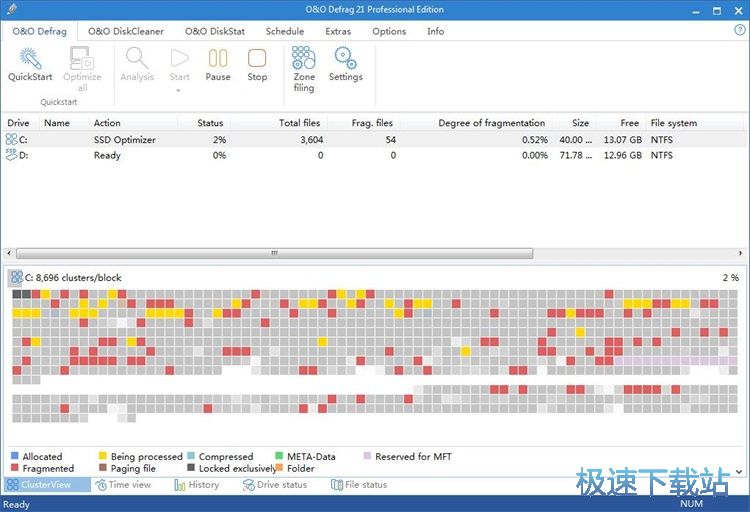Click the Allocated blue legend swatch
The image size is (750, 512).
tap(14, 456)
